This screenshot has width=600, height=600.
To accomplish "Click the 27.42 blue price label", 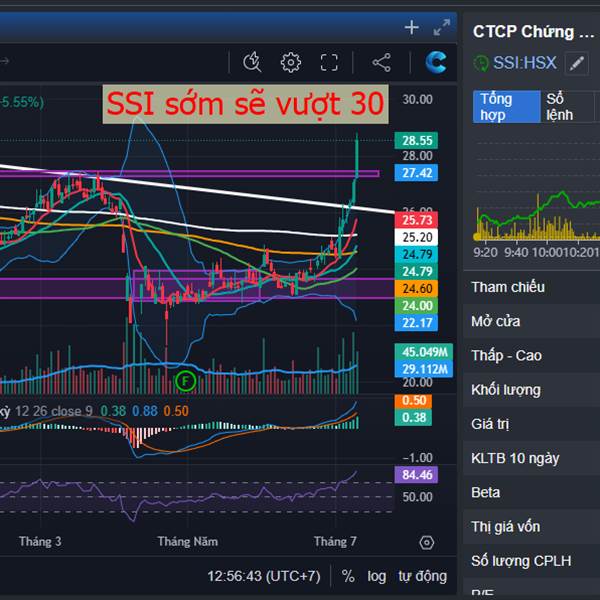I will 416,173.
